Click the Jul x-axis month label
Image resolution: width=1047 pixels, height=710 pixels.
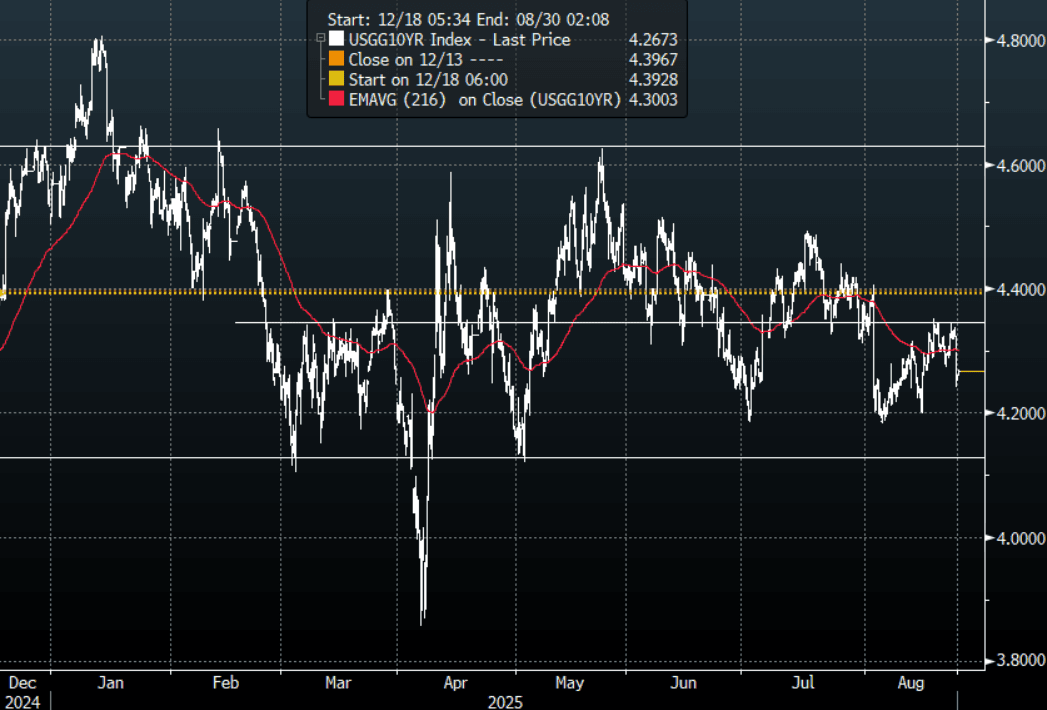click(x=803, y=683)
